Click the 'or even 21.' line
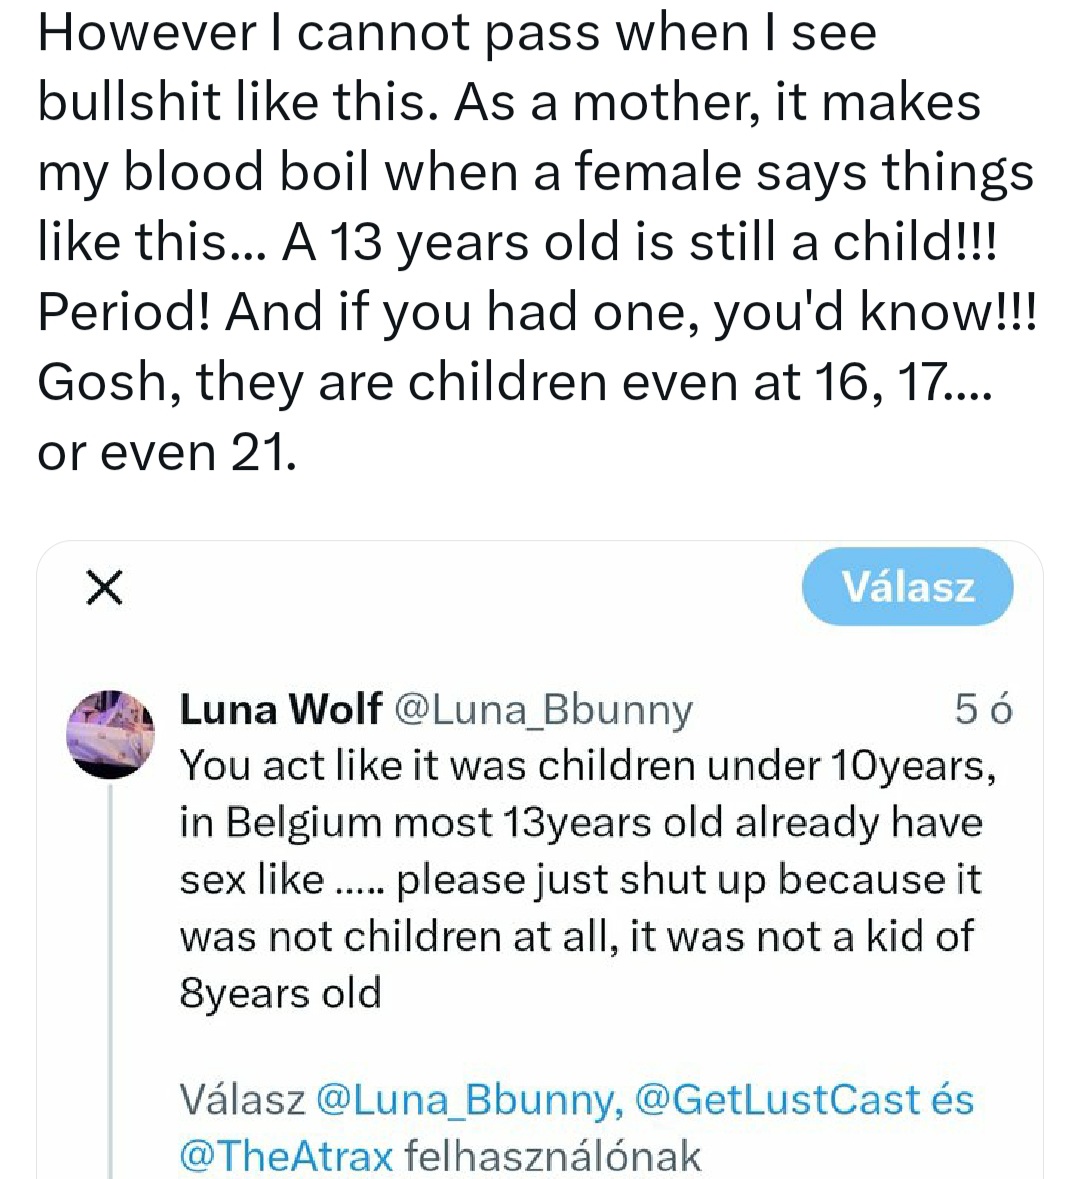Image resolution: width=1080 pixels, height=1179 pixels. [167, 453]
